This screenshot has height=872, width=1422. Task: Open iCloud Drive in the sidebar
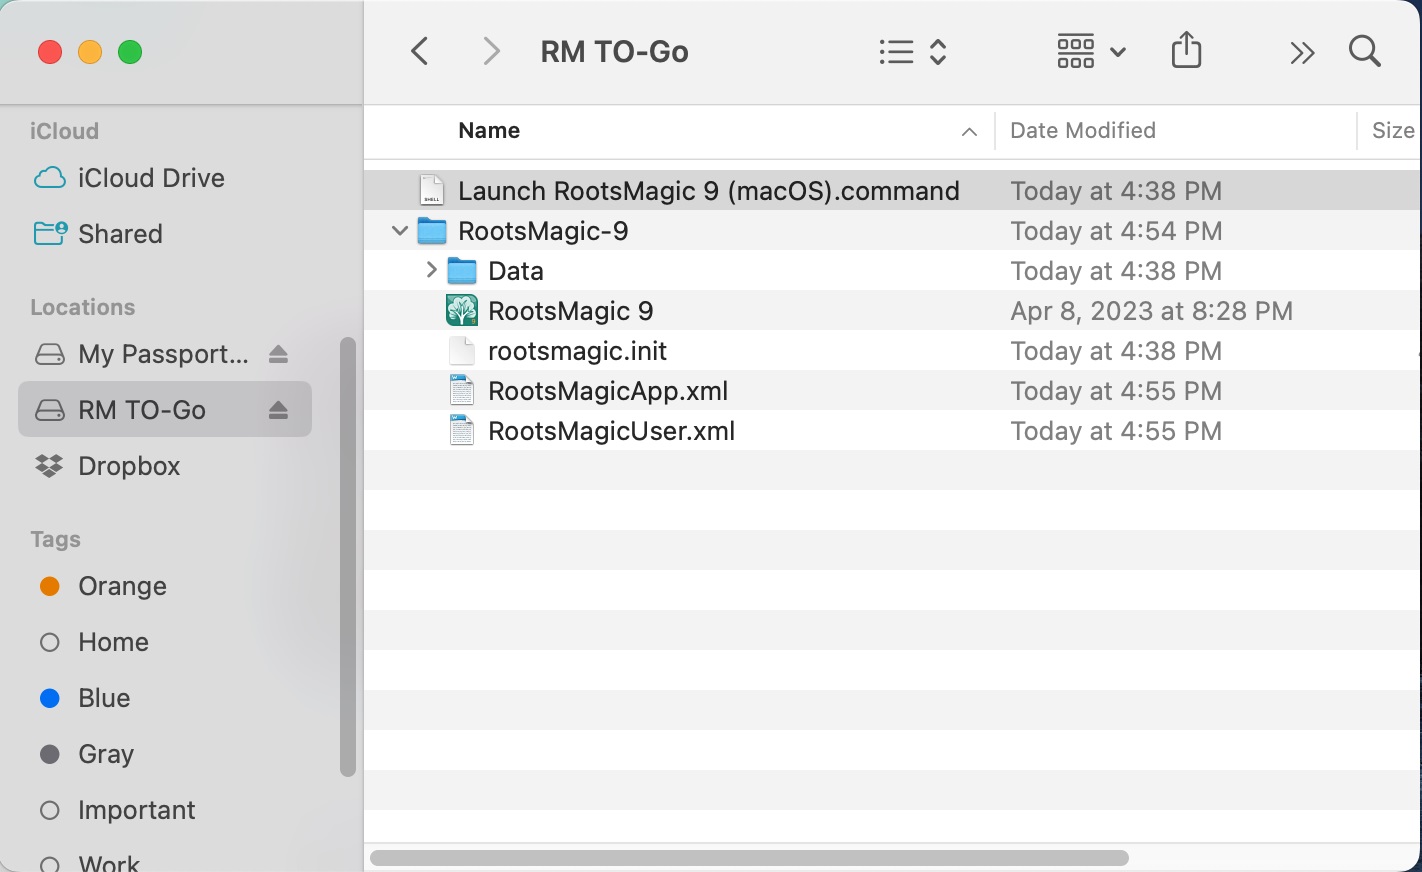[x=150, y=178]
